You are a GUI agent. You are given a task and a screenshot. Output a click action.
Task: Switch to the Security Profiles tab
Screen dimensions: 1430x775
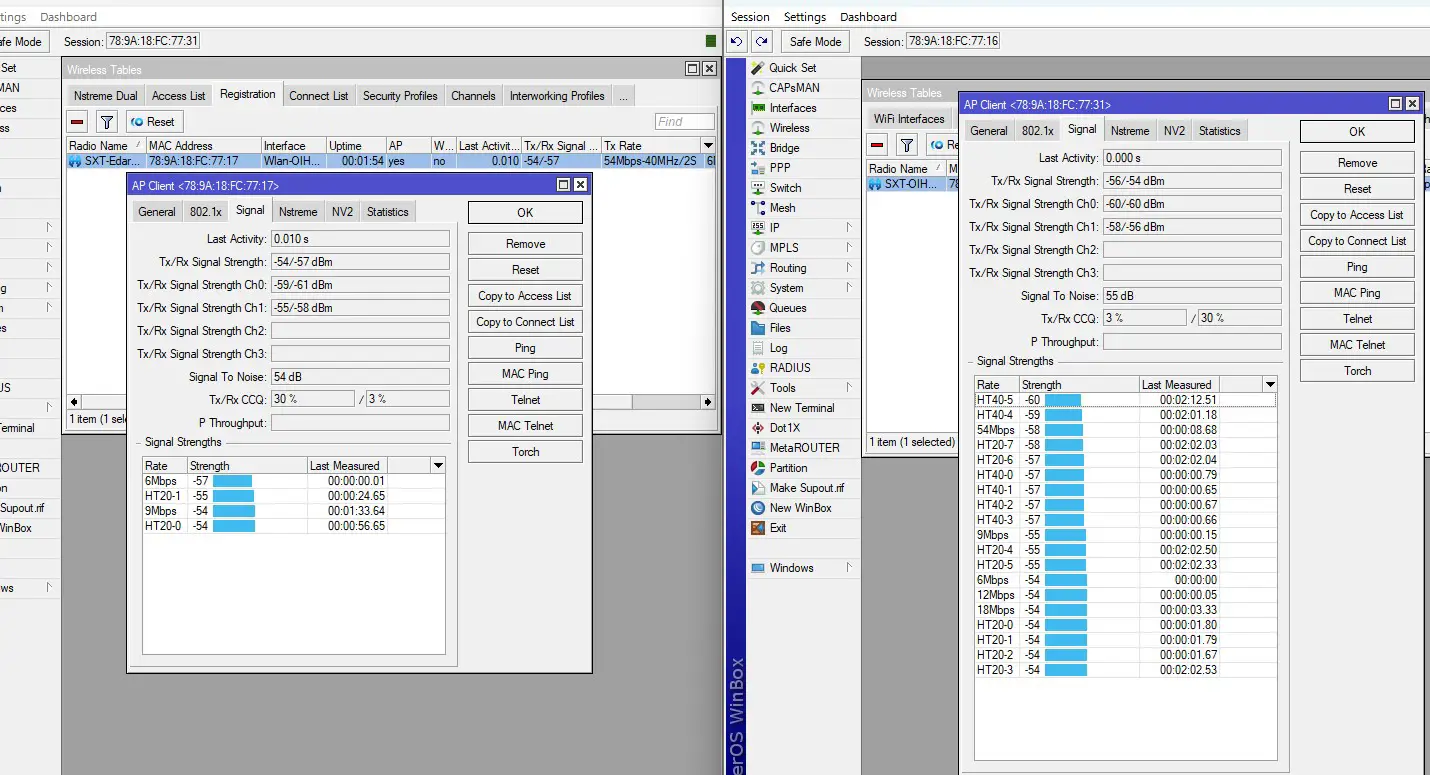click(x=400, y=96)
